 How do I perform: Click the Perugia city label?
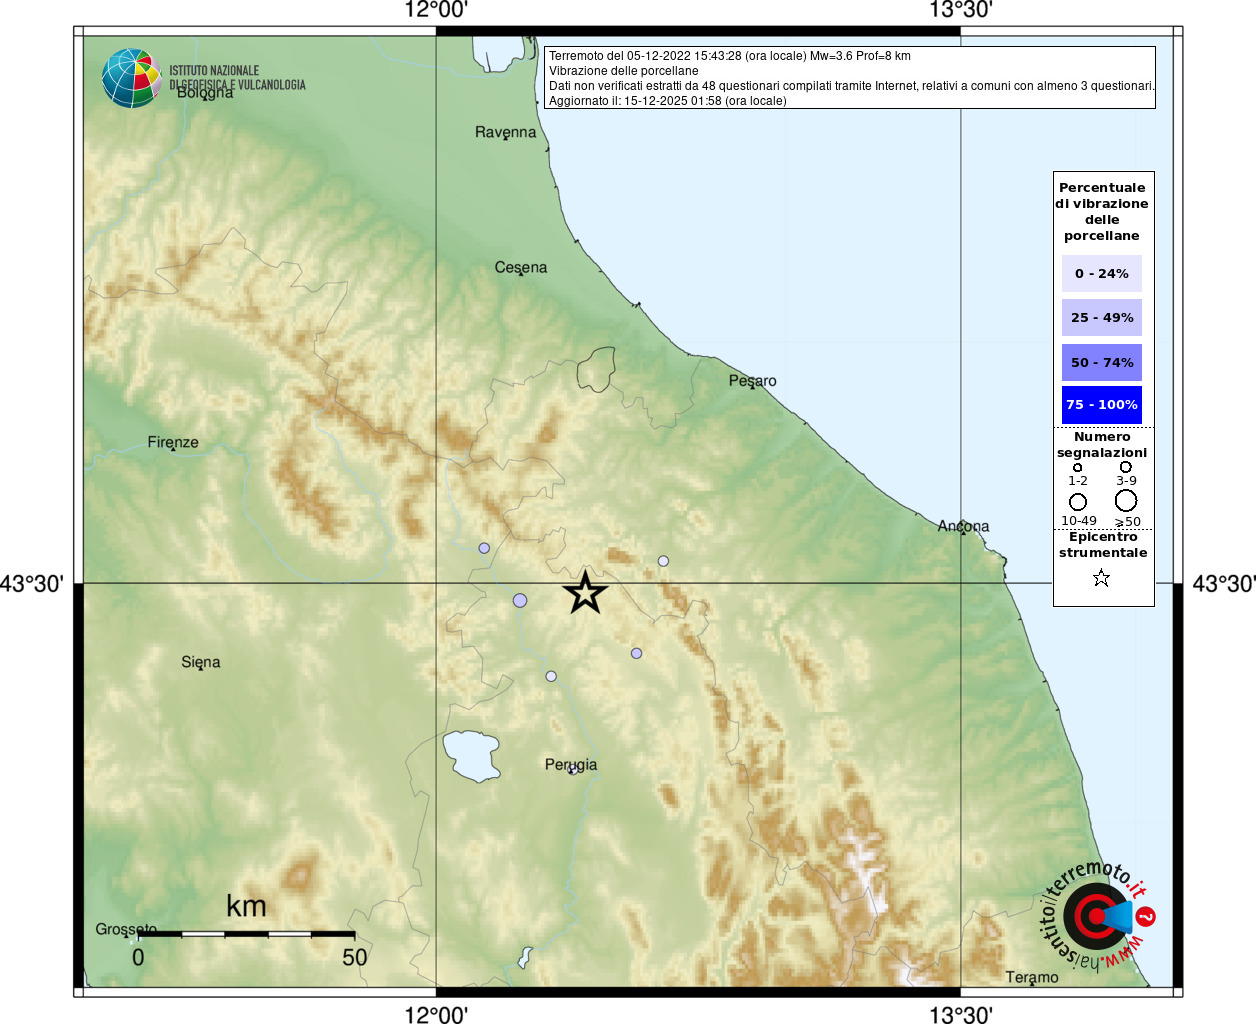click(x=571, y=764)
